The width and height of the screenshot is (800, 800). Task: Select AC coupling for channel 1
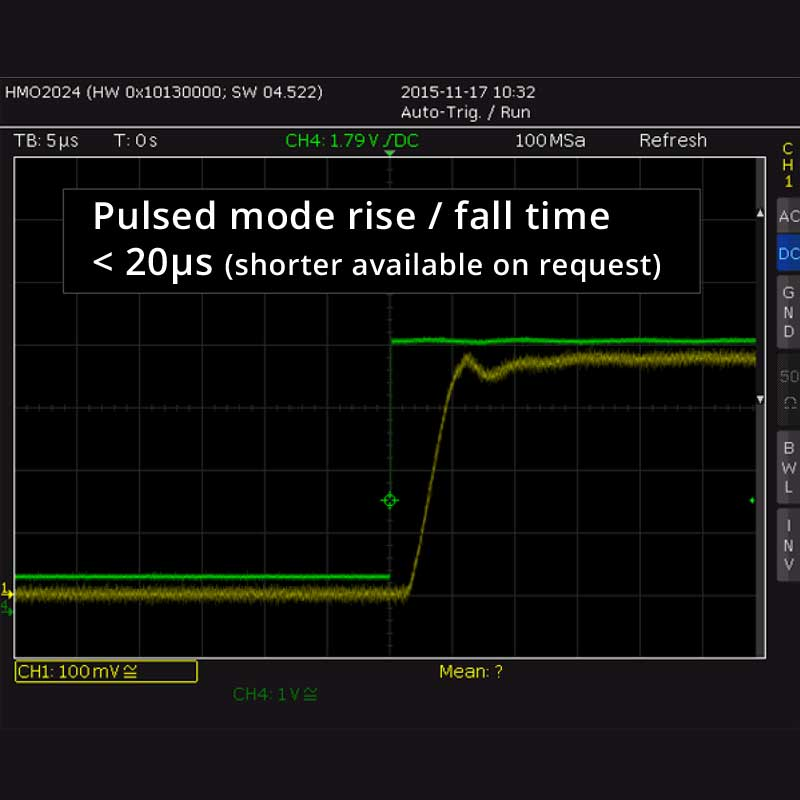coord(788,216)
